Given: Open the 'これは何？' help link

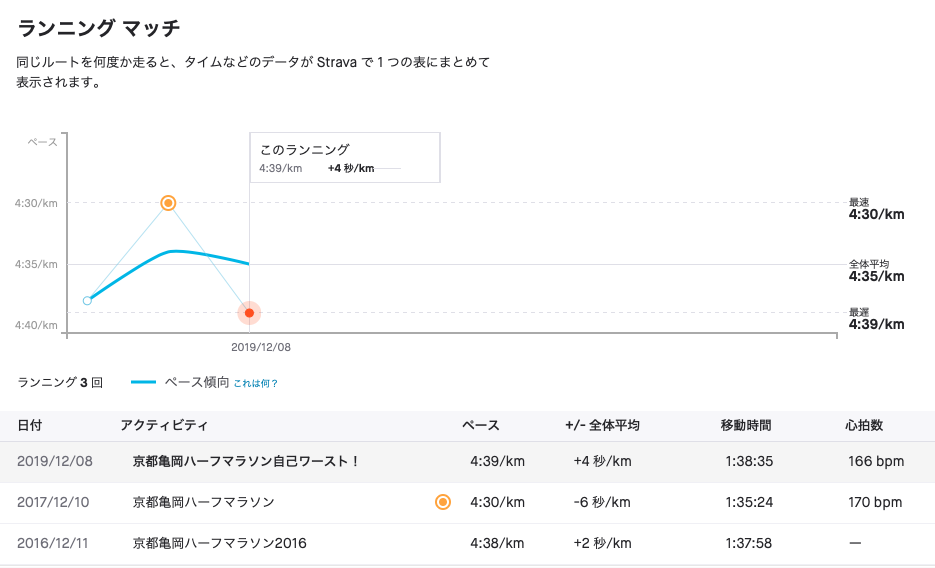Looking at the screenshot, I should (255, 383).
